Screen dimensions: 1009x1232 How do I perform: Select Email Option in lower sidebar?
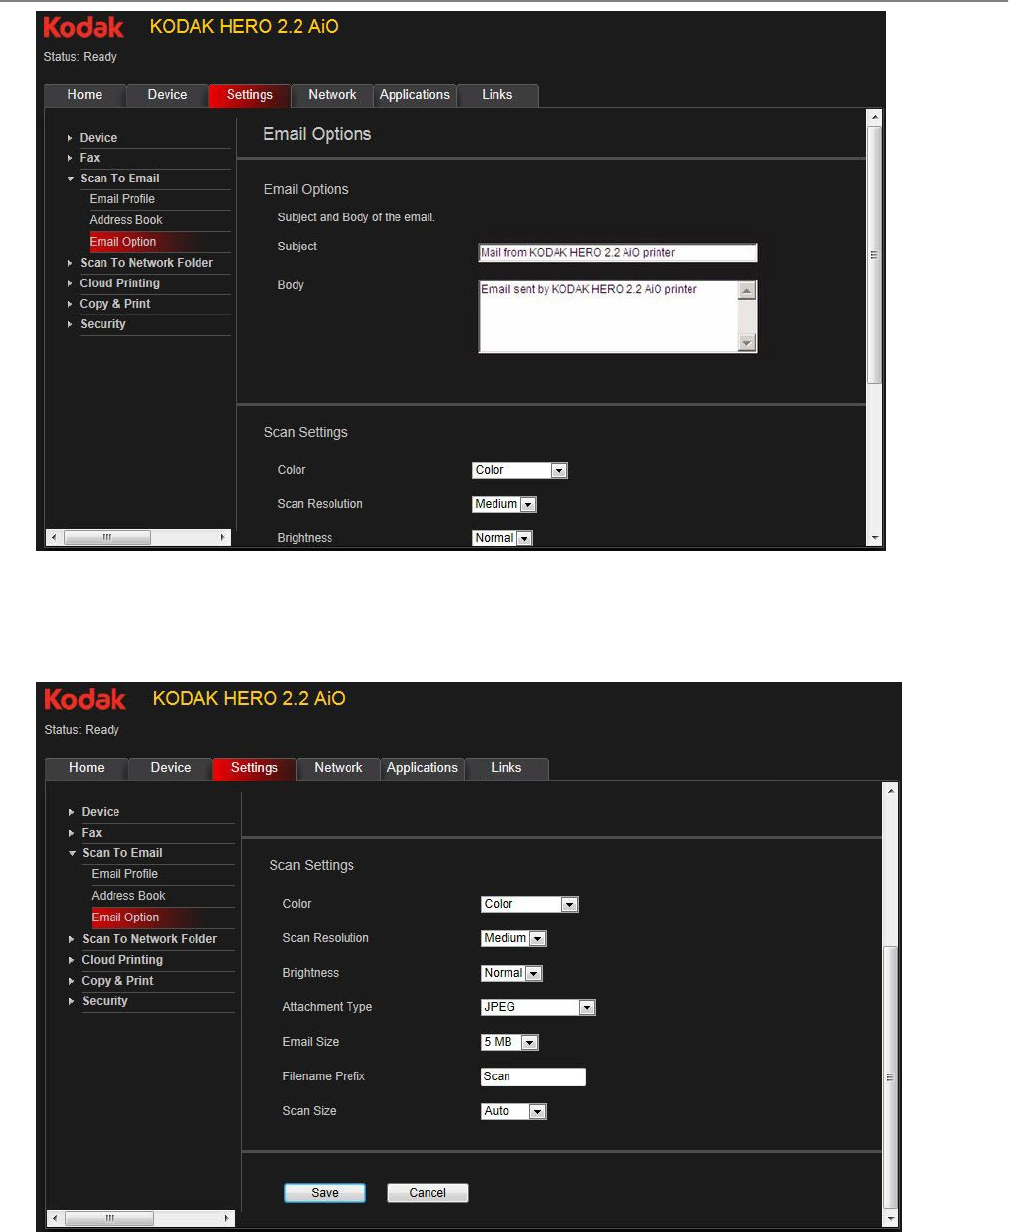click(125, 917)
